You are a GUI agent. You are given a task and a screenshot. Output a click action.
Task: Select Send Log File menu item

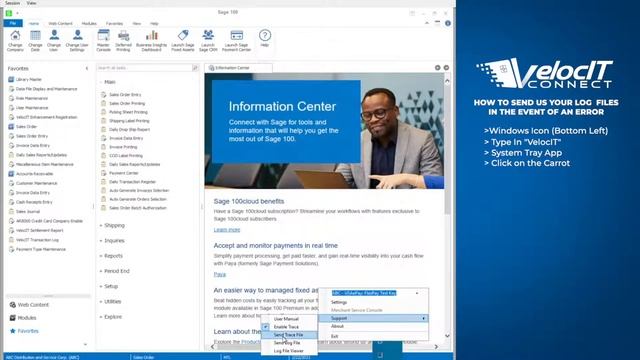[289, 343]
